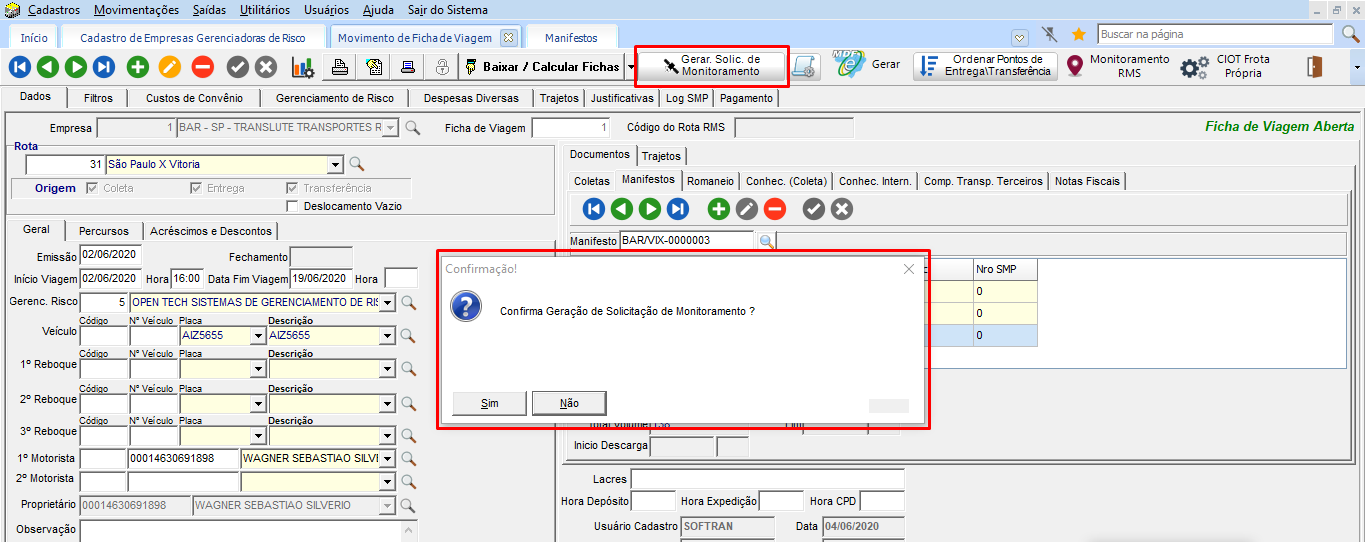Viewport: 1365px width, 542px height.
Task: Switch to the Gerenciamento de Risco tab
Action: coord(335,98)
